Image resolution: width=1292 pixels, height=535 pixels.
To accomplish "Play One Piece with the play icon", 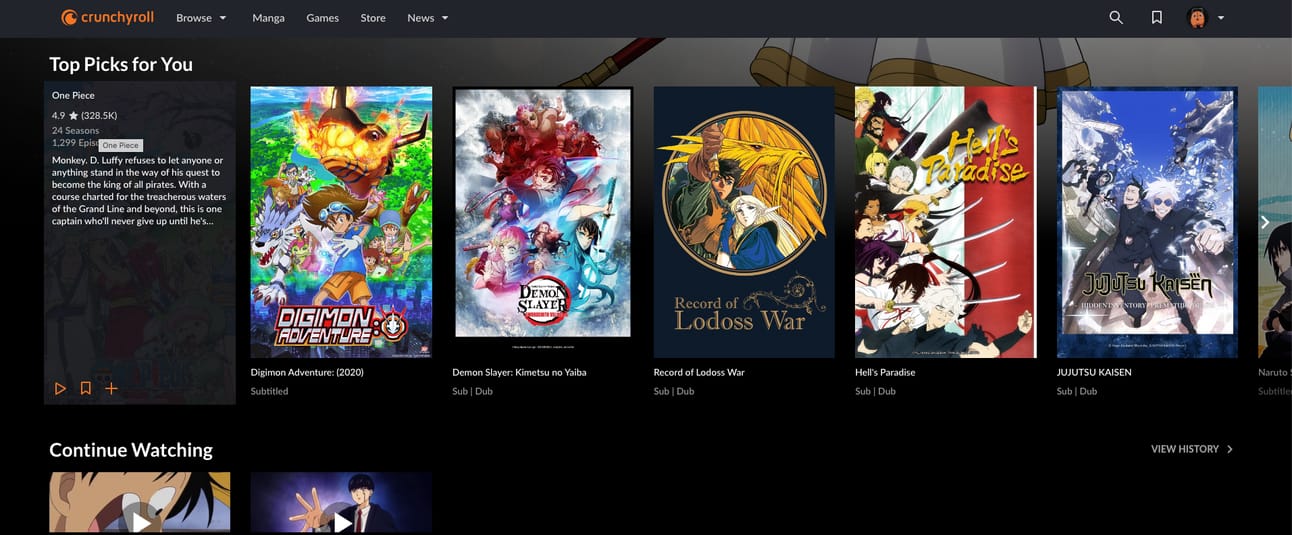I will tap(60, 388).
